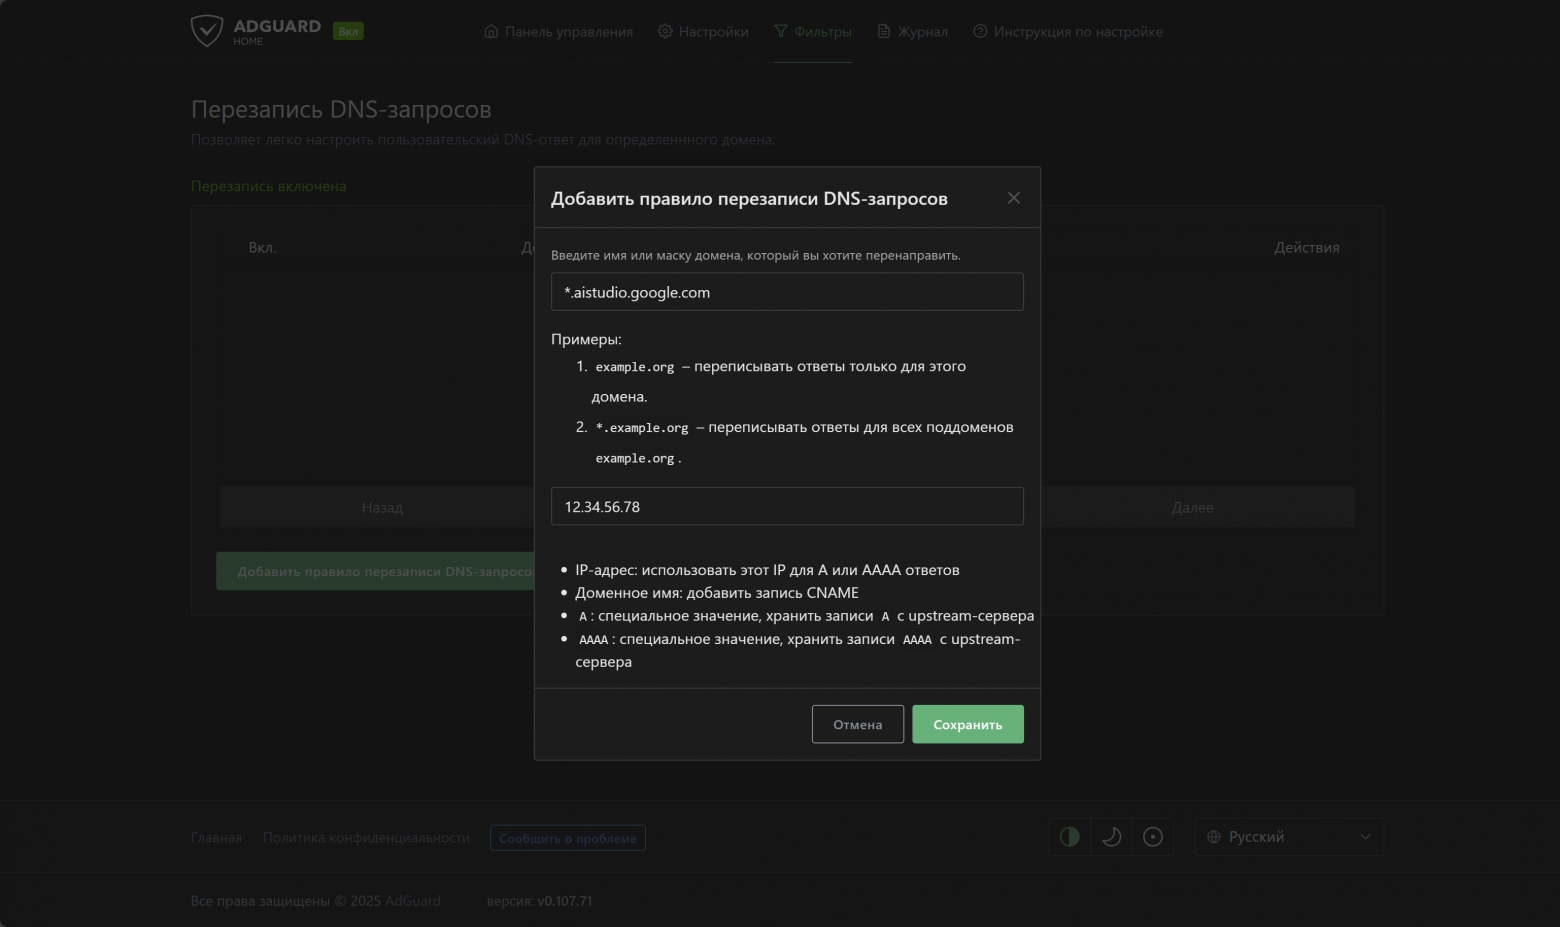Viewport: 1560px width, 927px height.
Task: Click the AdGuard Home shield logo
Action: pyautogui.click(x=207, y=30)
